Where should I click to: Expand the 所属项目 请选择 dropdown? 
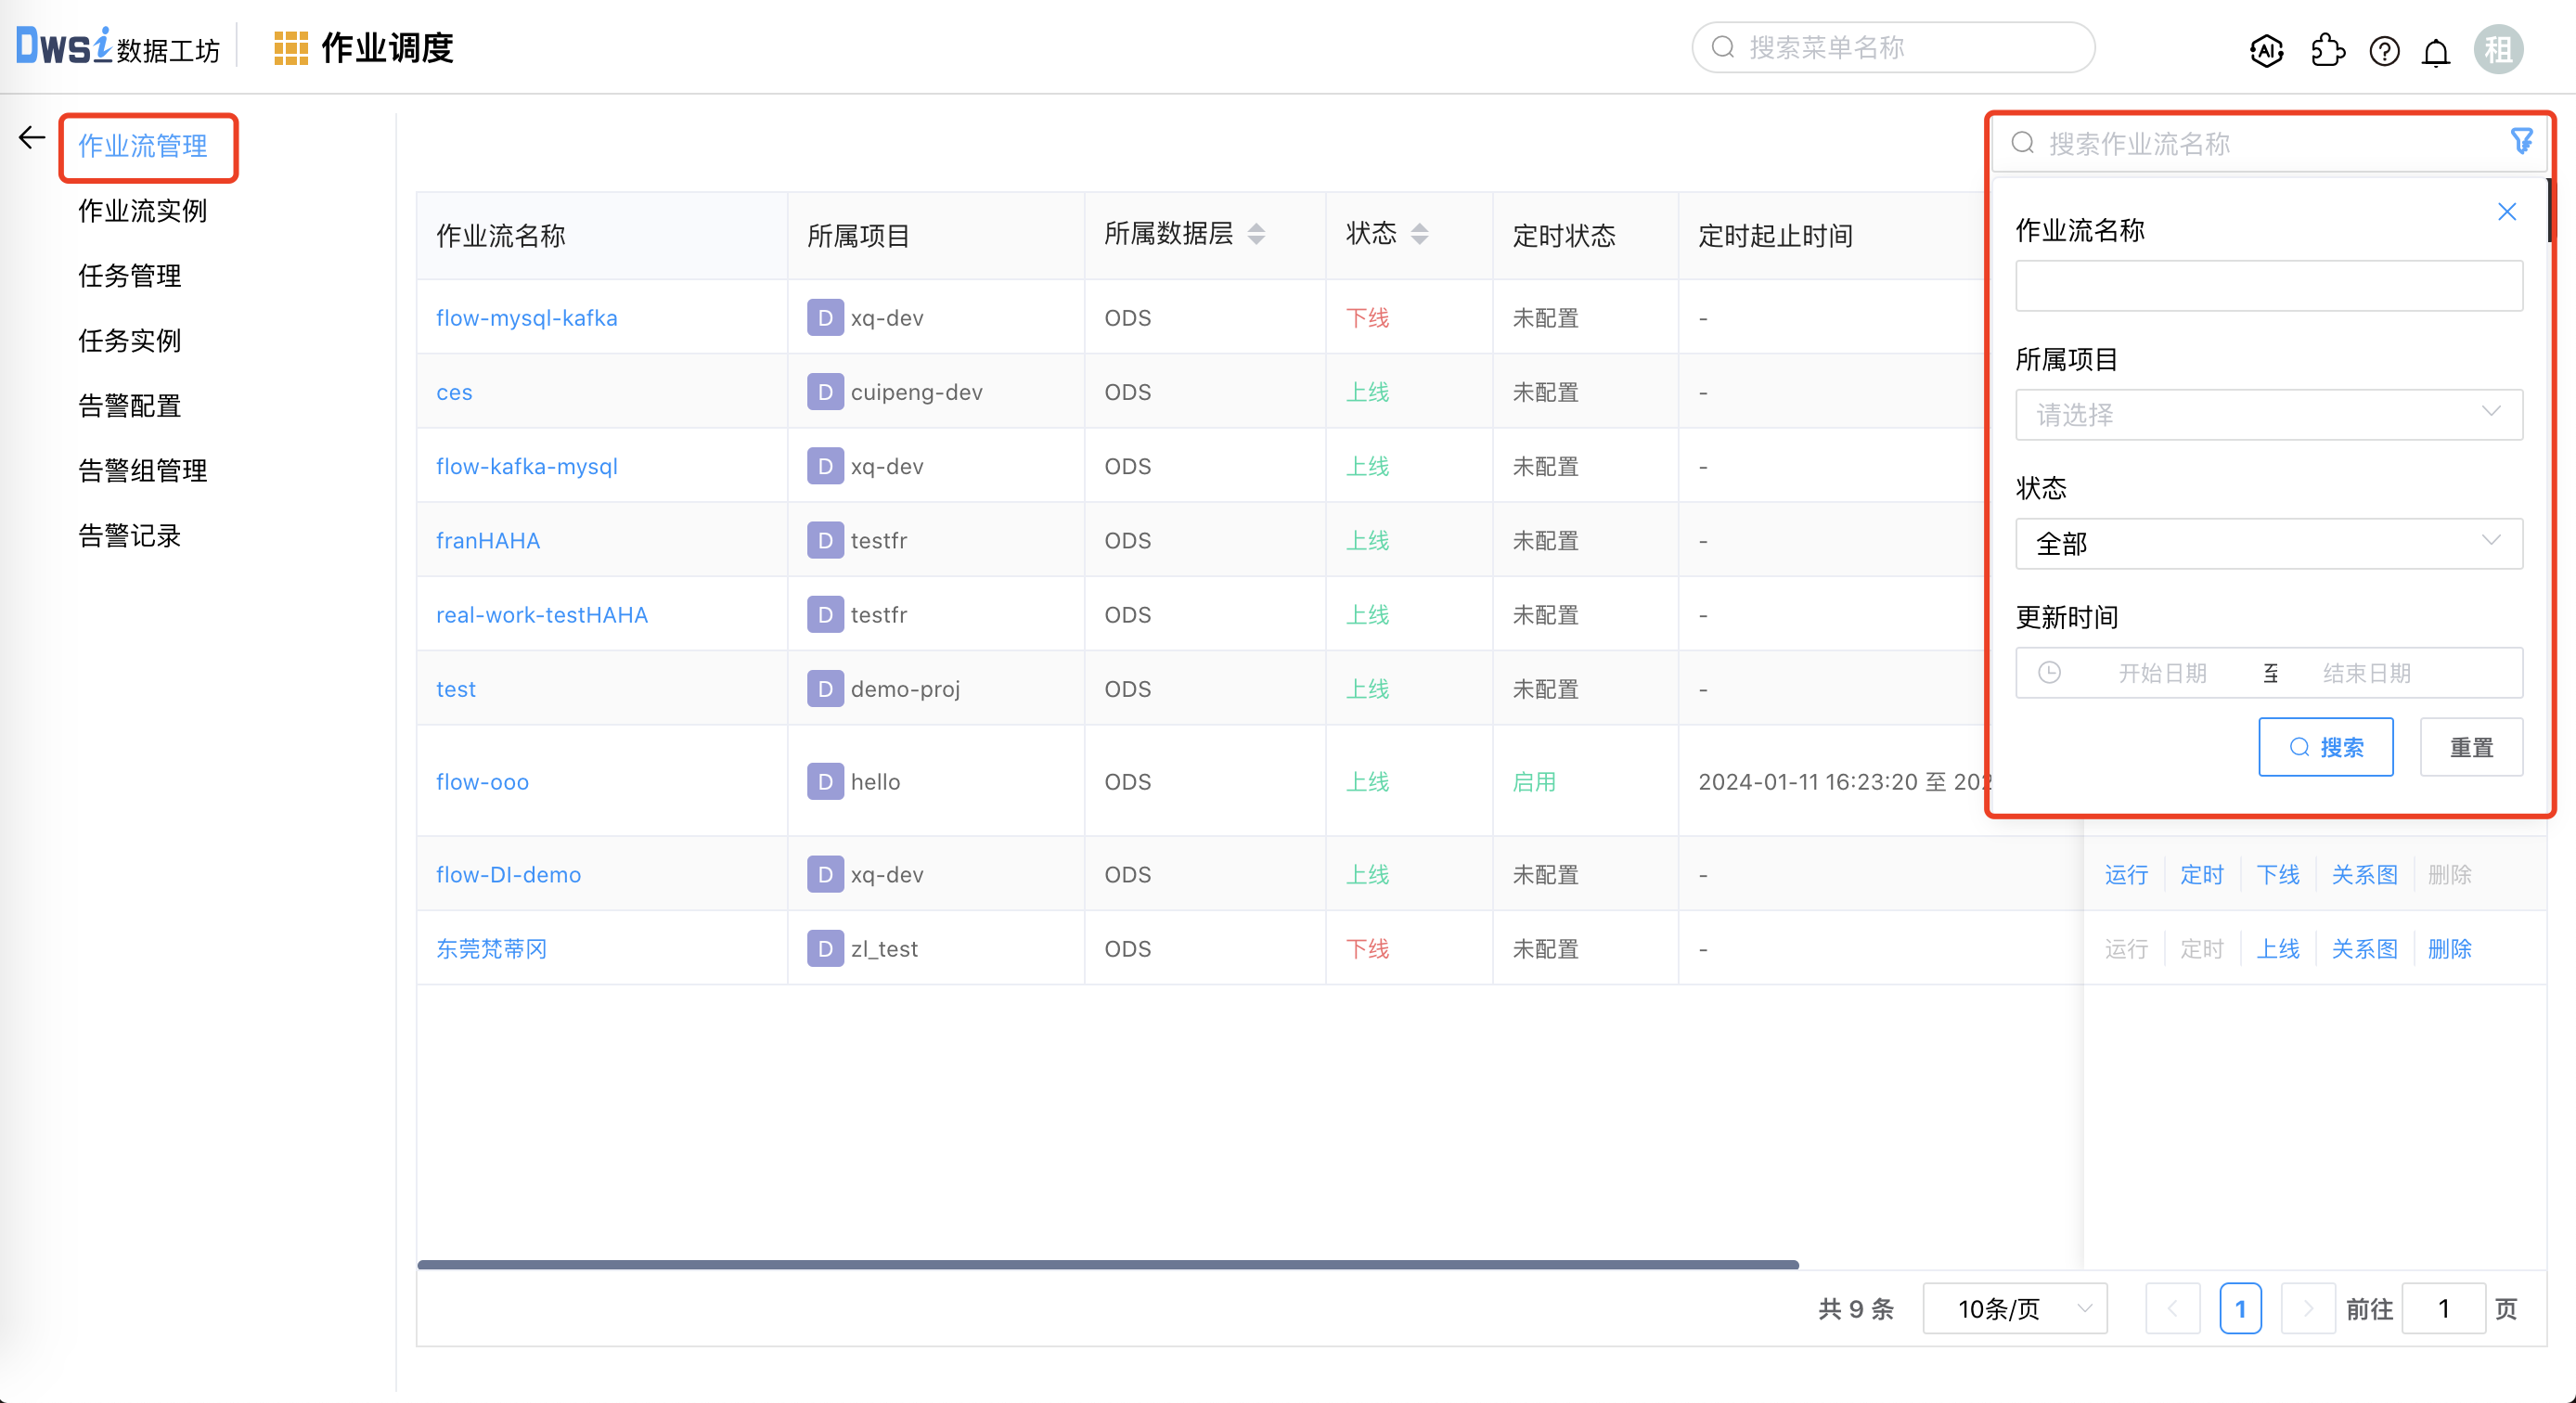click(x=2268, y=414)
